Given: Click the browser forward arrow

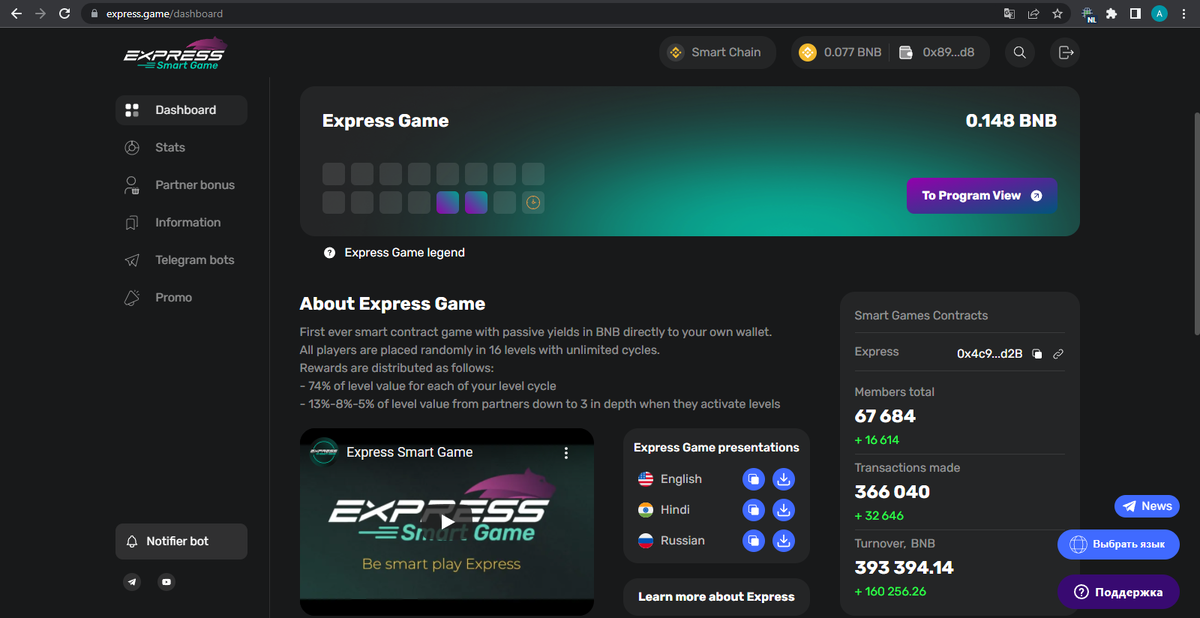Looking at the screenshot, I should (40, 14).
